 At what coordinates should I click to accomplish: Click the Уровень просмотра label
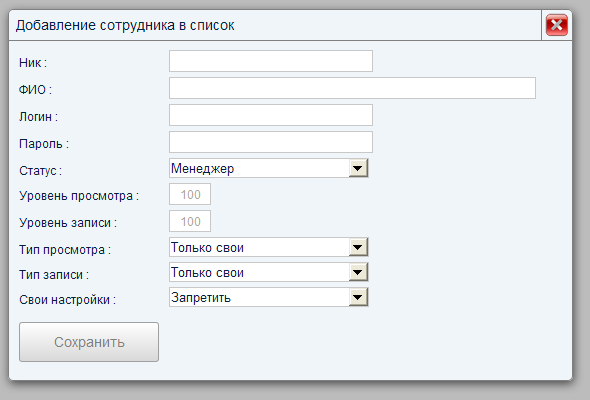79,196
